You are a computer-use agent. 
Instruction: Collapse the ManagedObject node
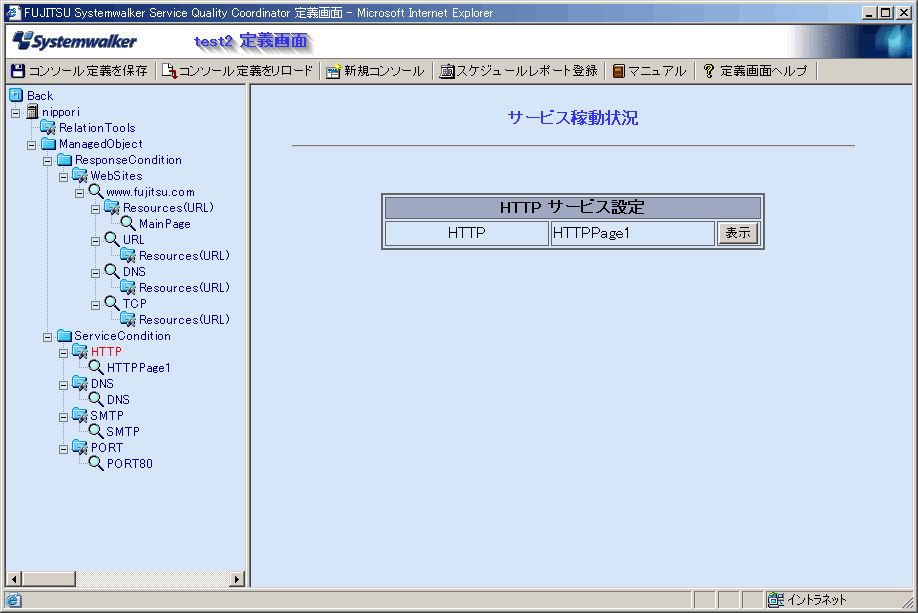pos(32,145)
